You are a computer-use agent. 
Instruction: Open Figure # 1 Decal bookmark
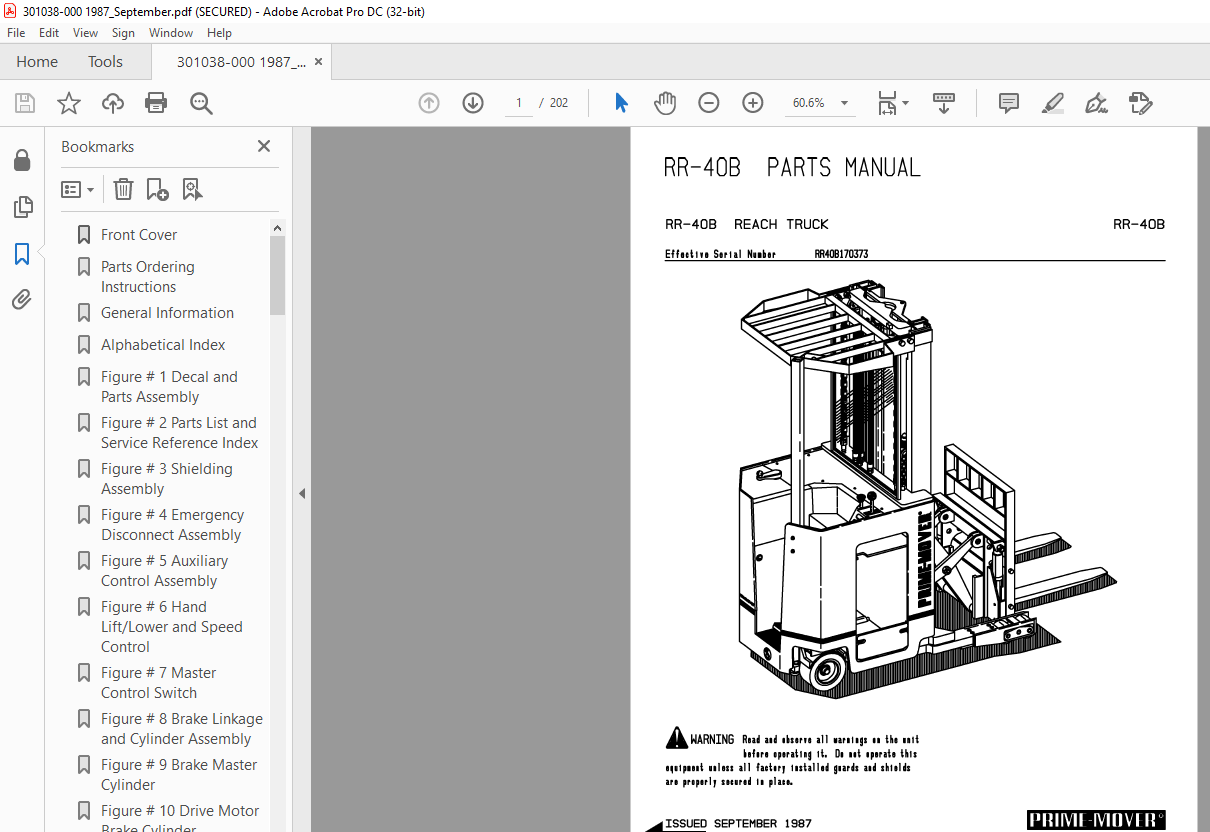169,387
